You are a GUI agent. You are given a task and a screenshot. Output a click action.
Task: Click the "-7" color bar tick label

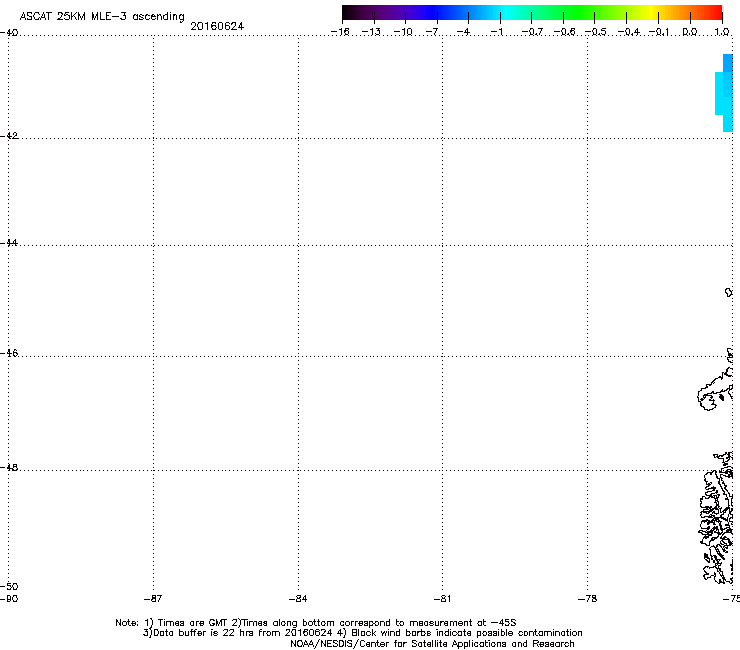click(433, 32)
